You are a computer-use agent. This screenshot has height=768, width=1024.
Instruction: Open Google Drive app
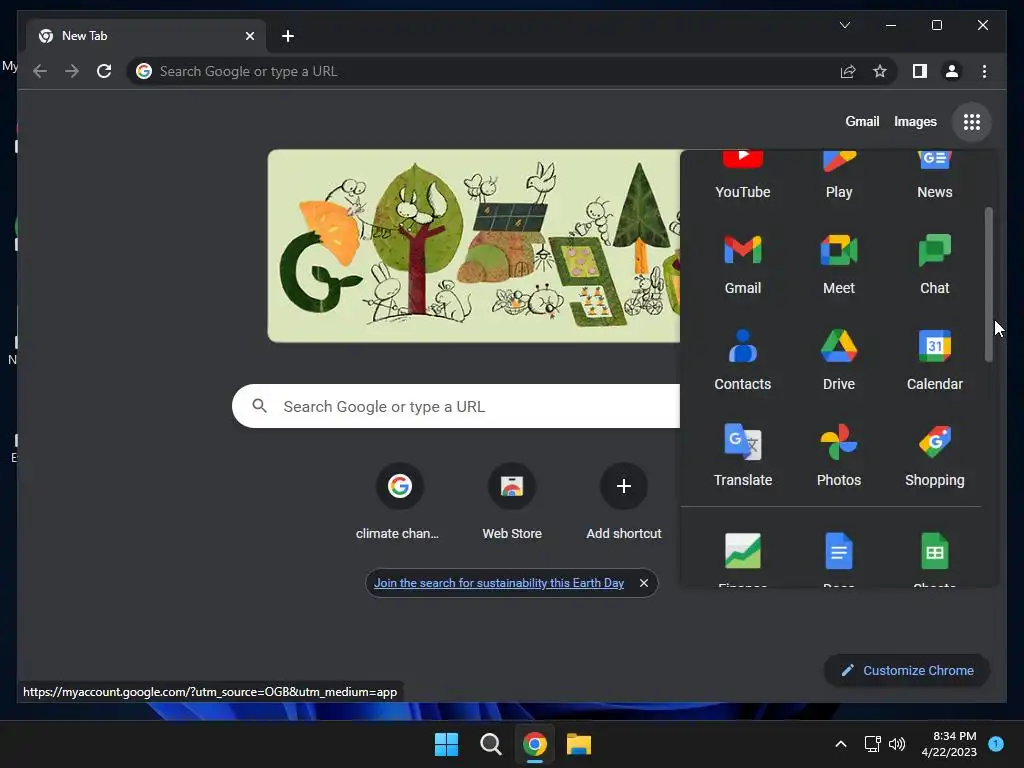coord(839,360)
